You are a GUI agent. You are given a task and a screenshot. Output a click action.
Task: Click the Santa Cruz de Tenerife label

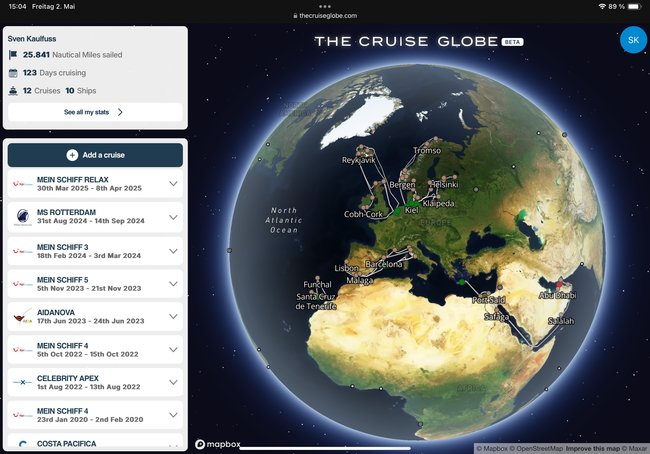pyautogui.click(x=316, y=301)
